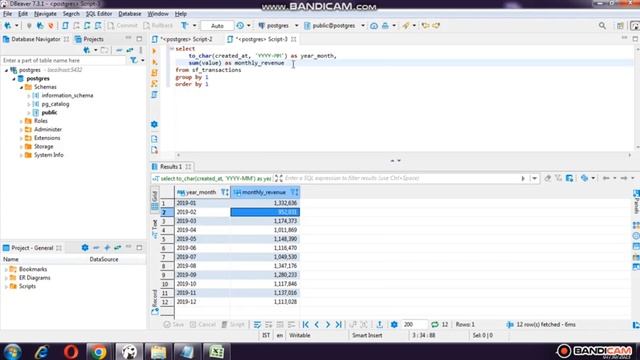Select the 2019-08 year_month cell
The image size is (640, 360).
click(x=202, y=266)
